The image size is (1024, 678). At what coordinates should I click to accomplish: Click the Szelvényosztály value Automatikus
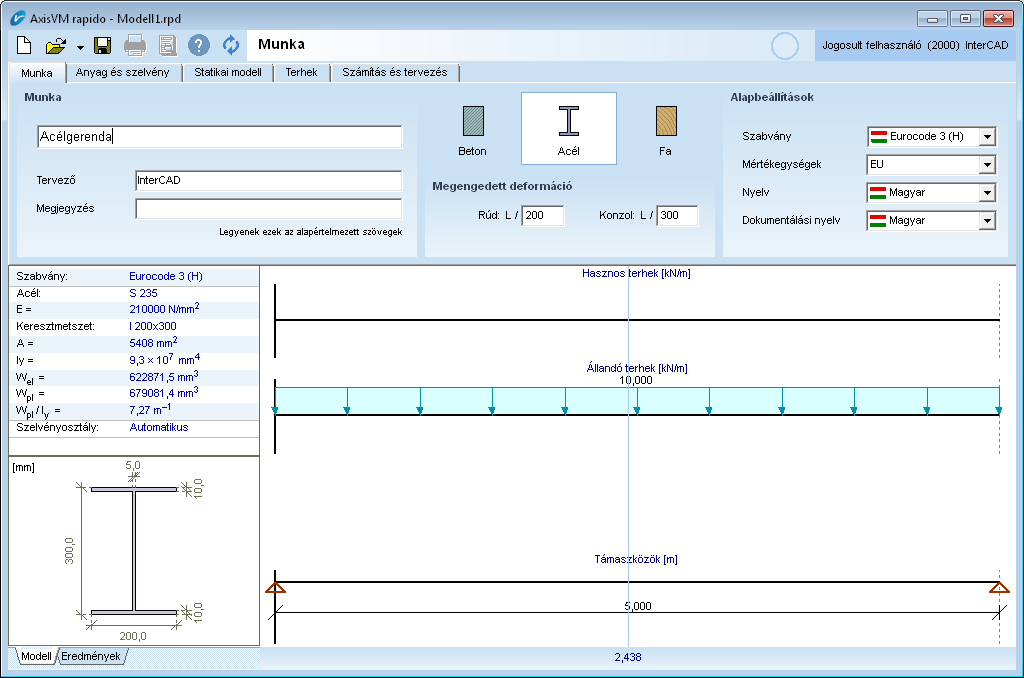(x=159, y=427)
